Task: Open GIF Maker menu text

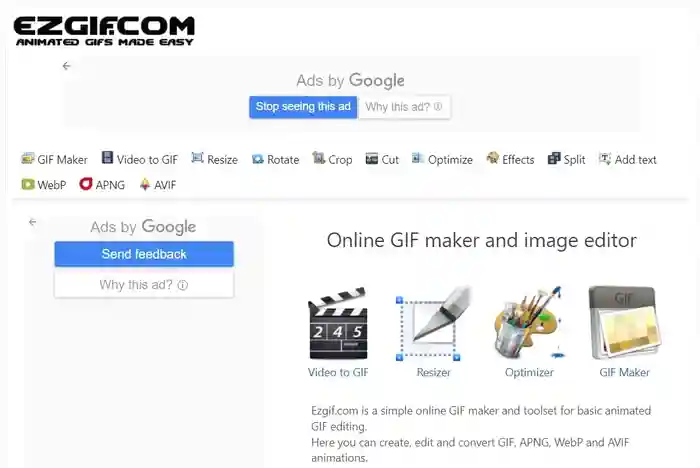Action: click(62, 160)
